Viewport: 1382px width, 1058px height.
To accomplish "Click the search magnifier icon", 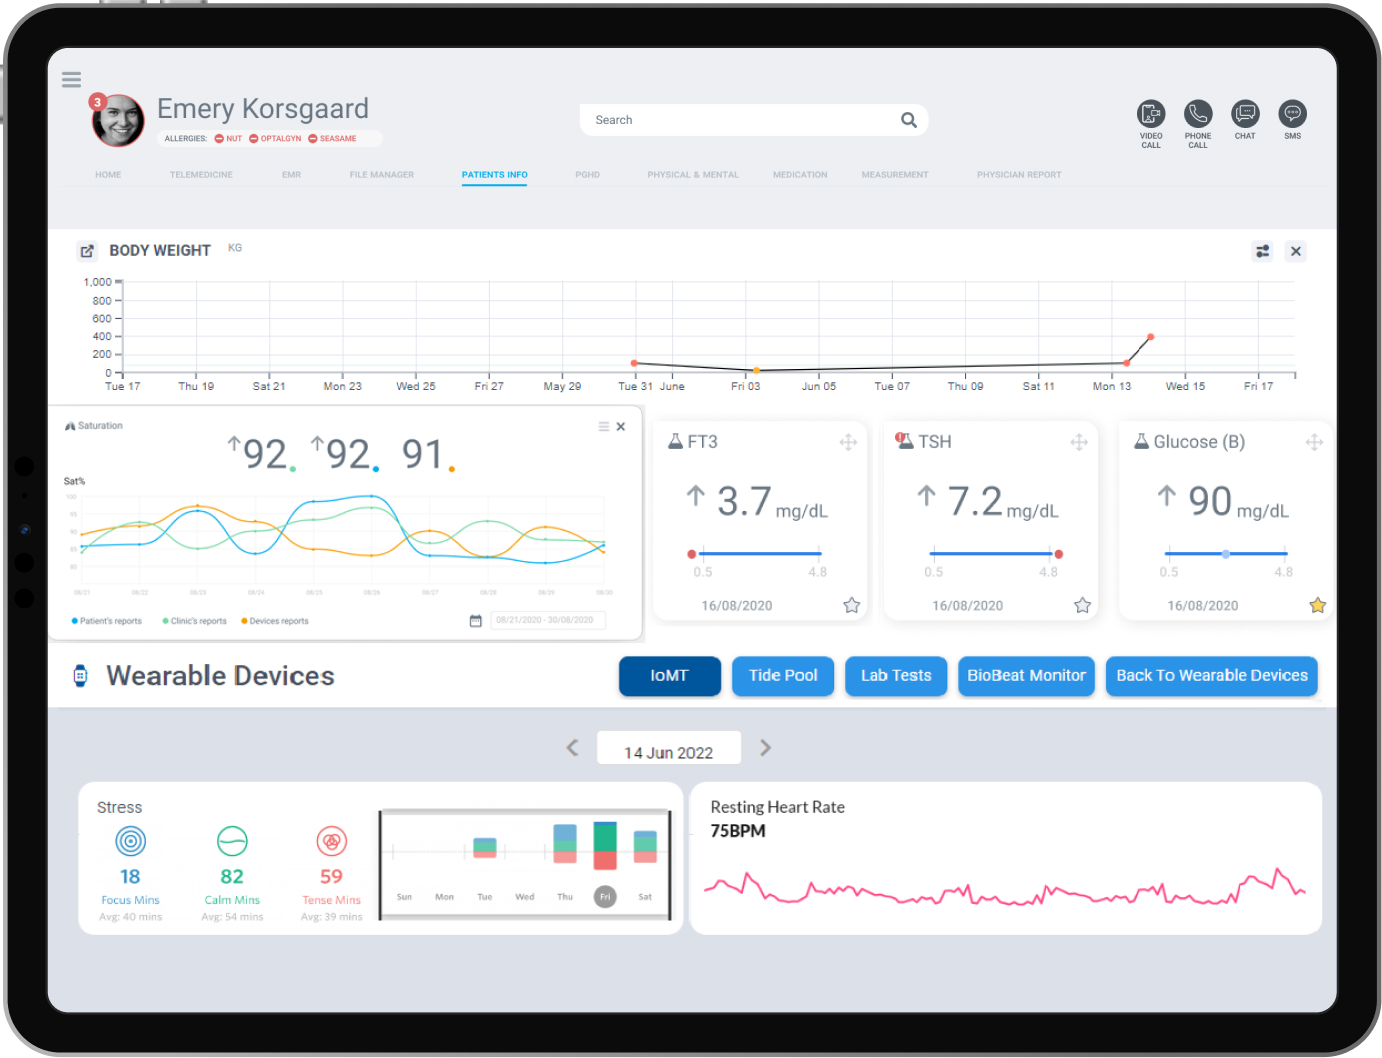I will [x=909, y=120].
